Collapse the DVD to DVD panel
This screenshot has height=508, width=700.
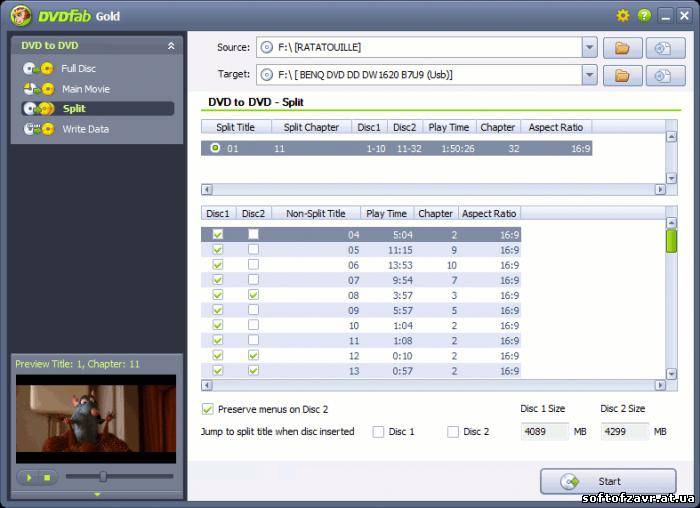(171, 46)
